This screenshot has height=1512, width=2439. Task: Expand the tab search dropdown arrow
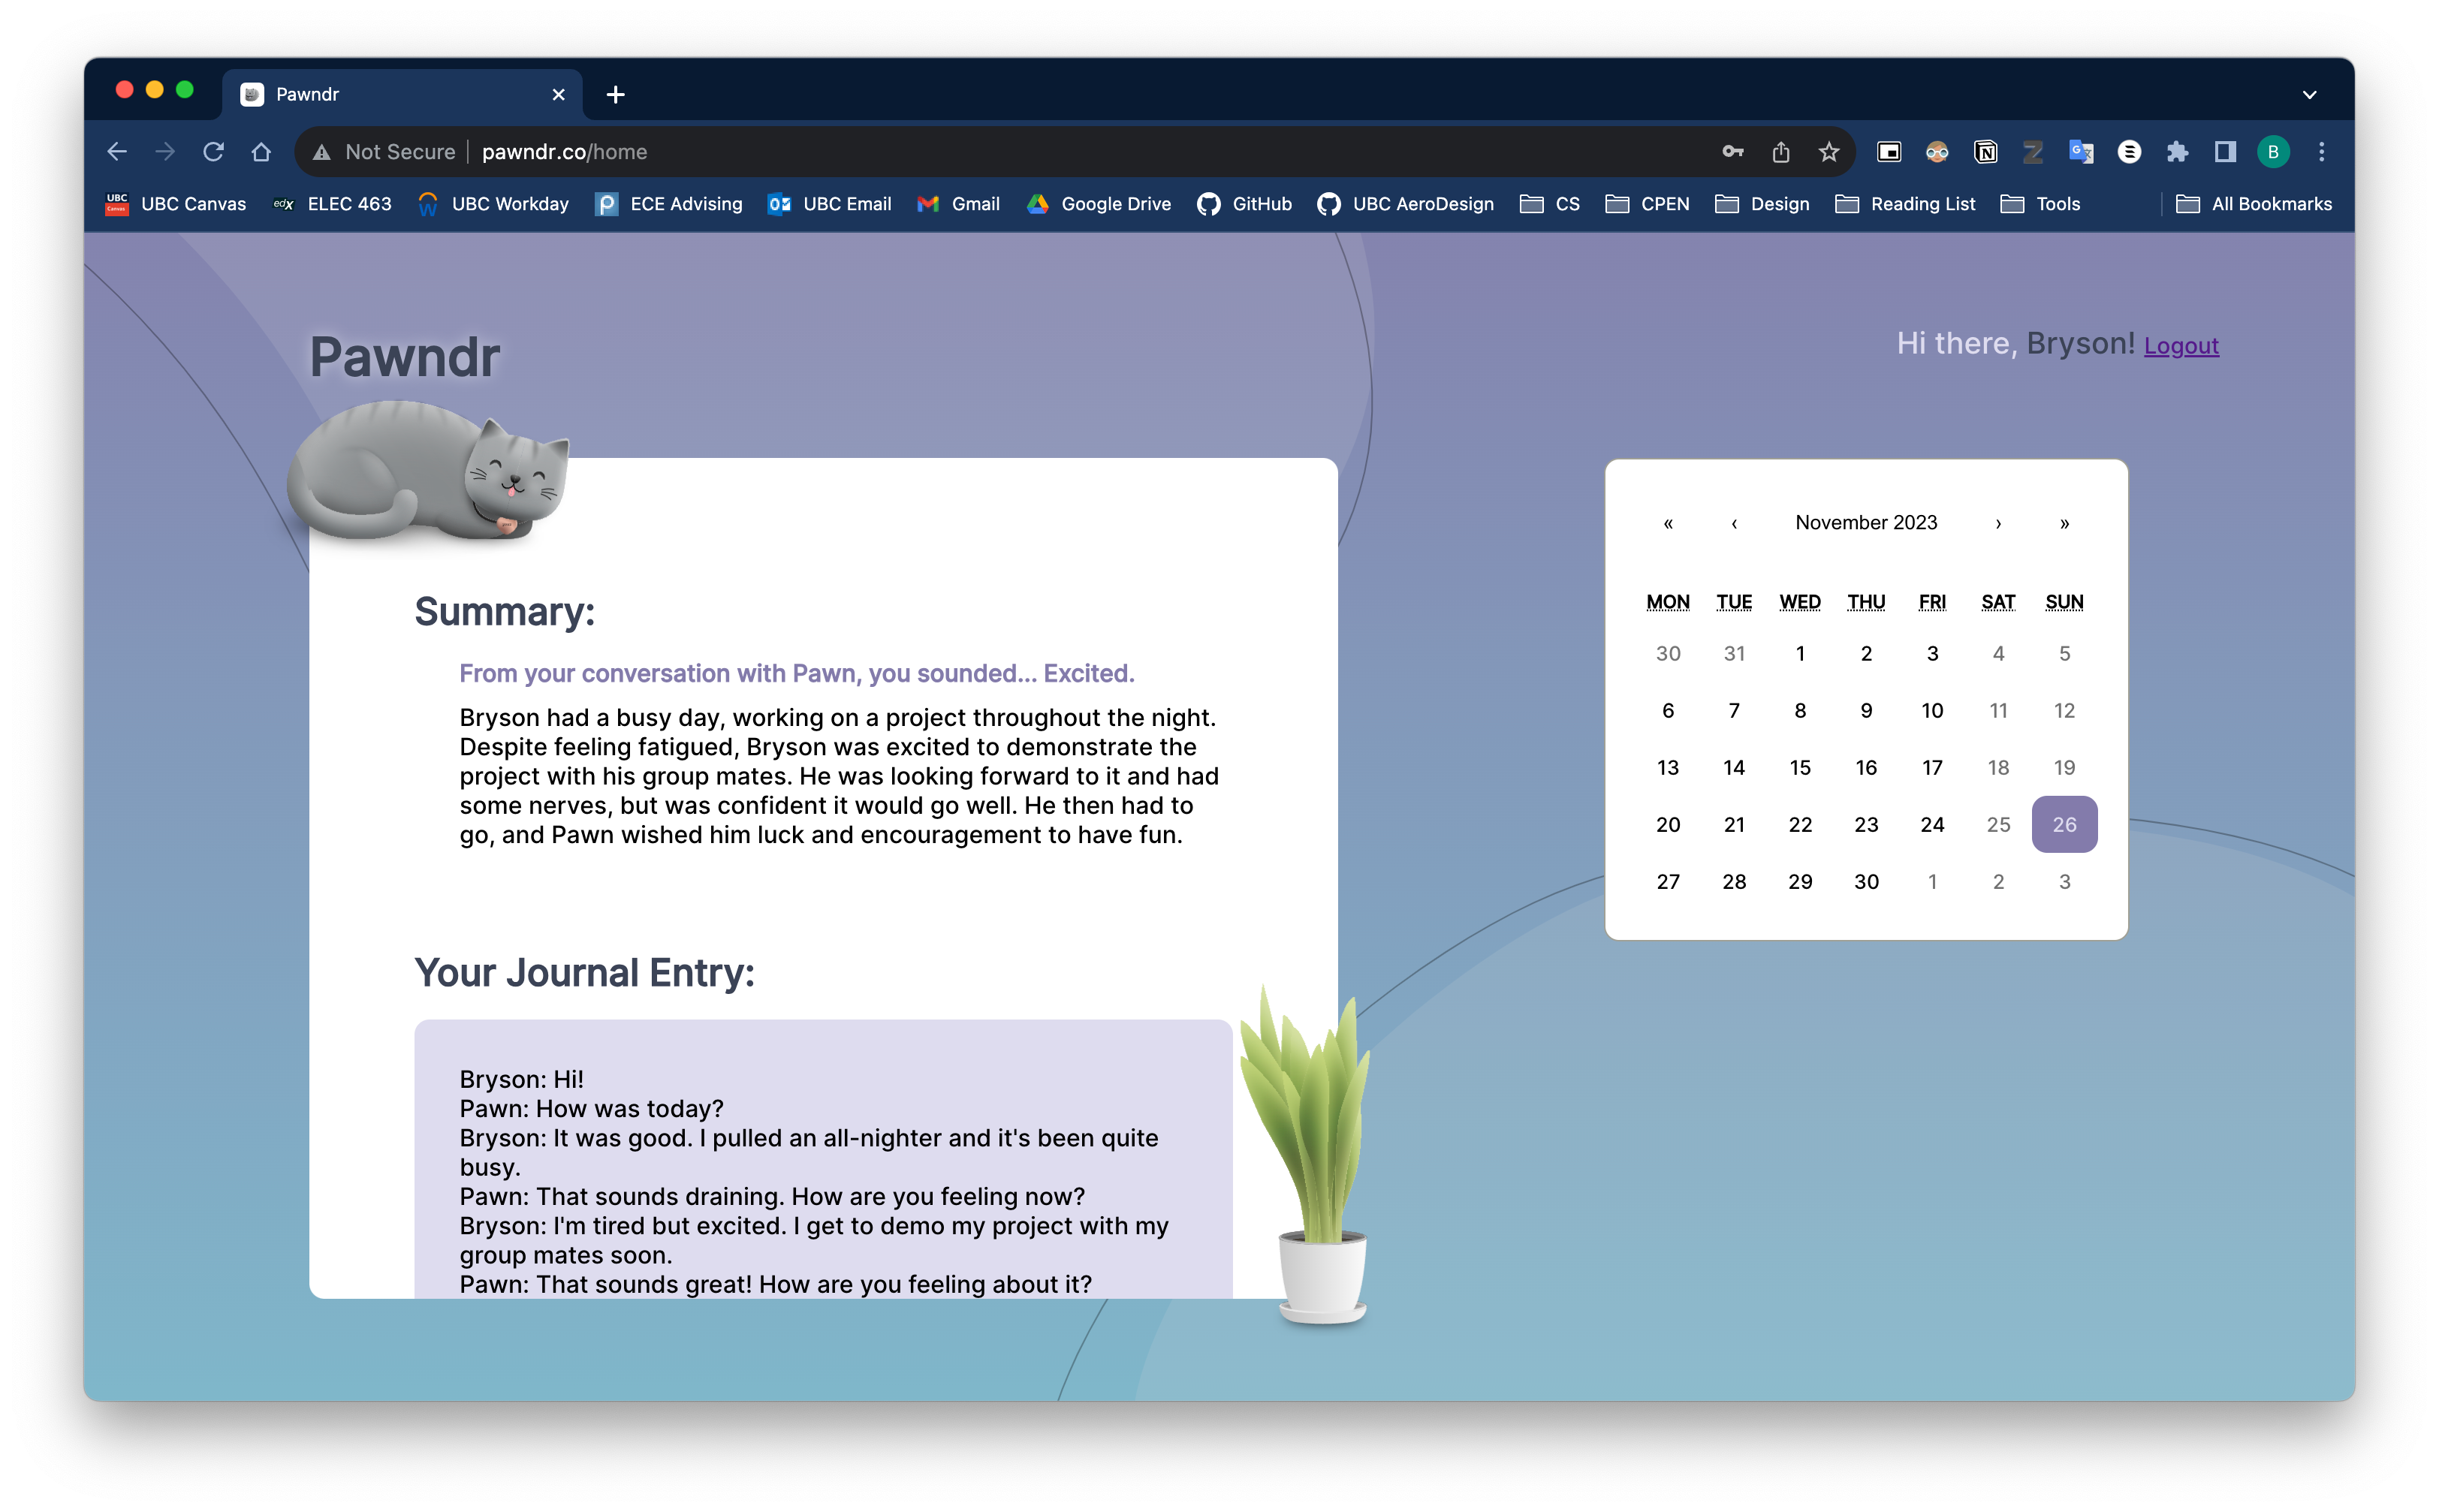click(2309, 95)
